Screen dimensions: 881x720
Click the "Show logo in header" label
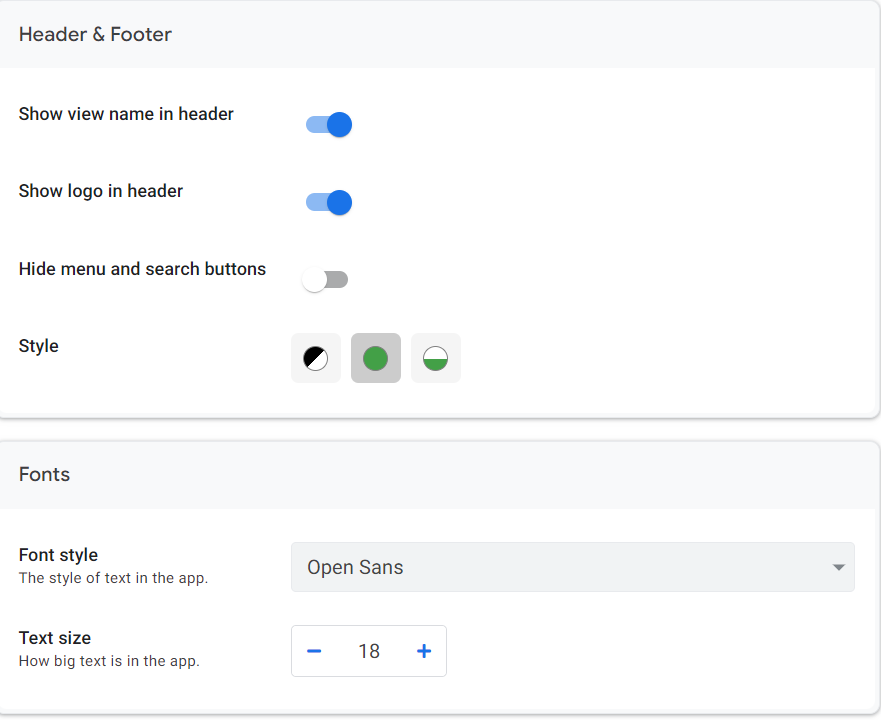tap(101, 191)
